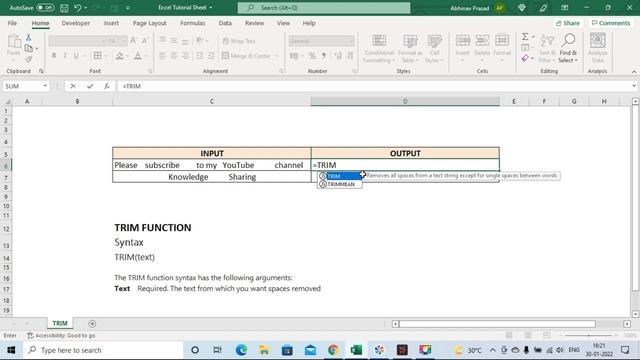Click Merge & Center button
Viewport: 640px width, 360px height.
[246, 56]
